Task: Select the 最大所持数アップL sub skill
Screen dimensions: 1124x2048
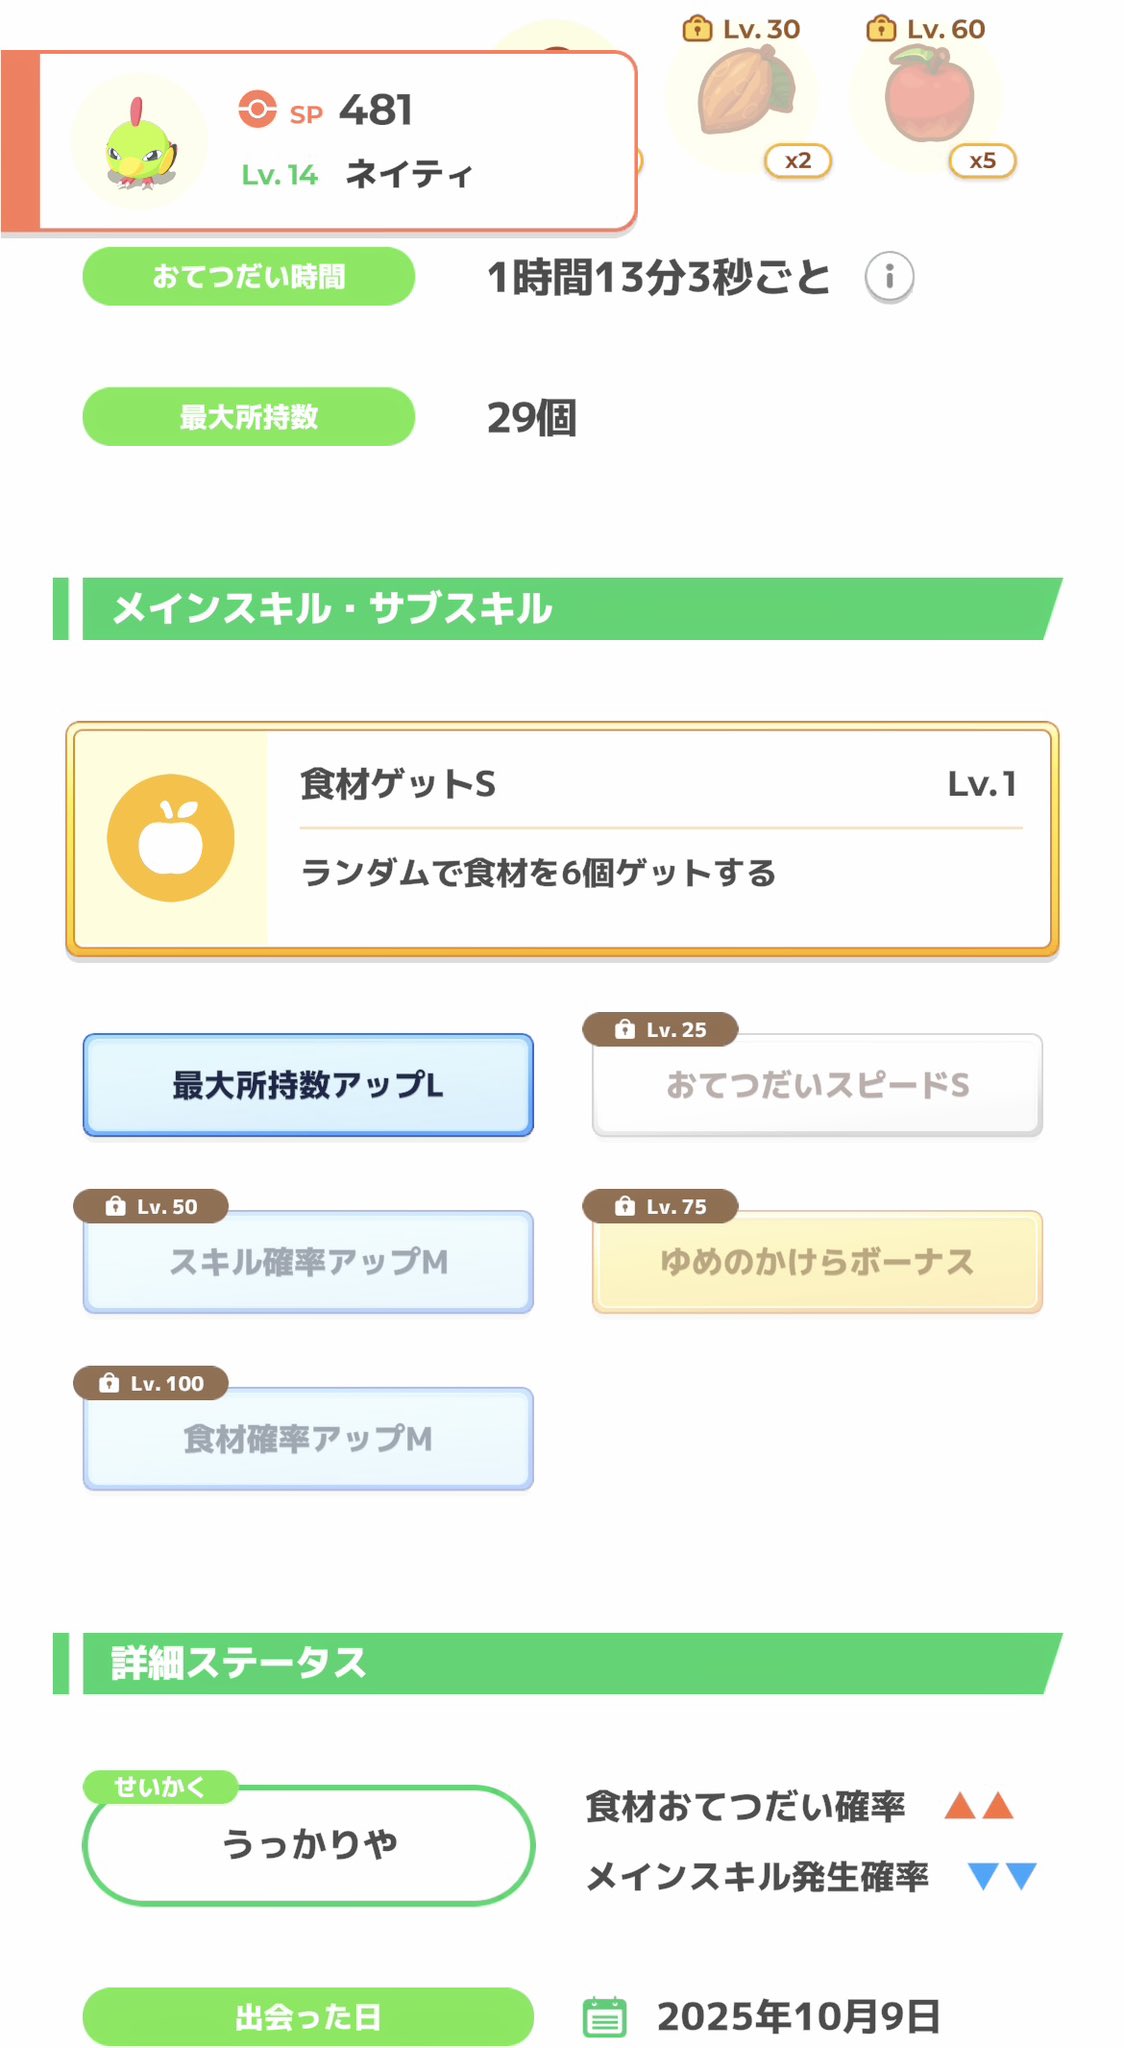Action: [308, 1085]
